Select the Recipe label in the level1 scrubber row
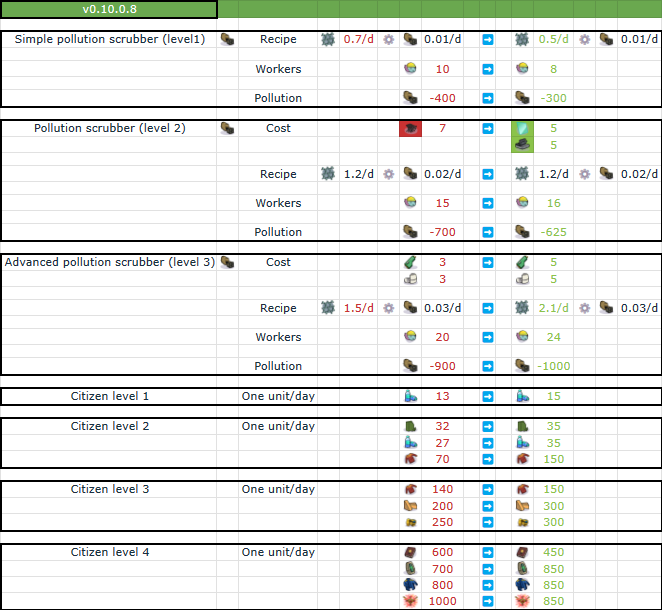 click(278, 39)
